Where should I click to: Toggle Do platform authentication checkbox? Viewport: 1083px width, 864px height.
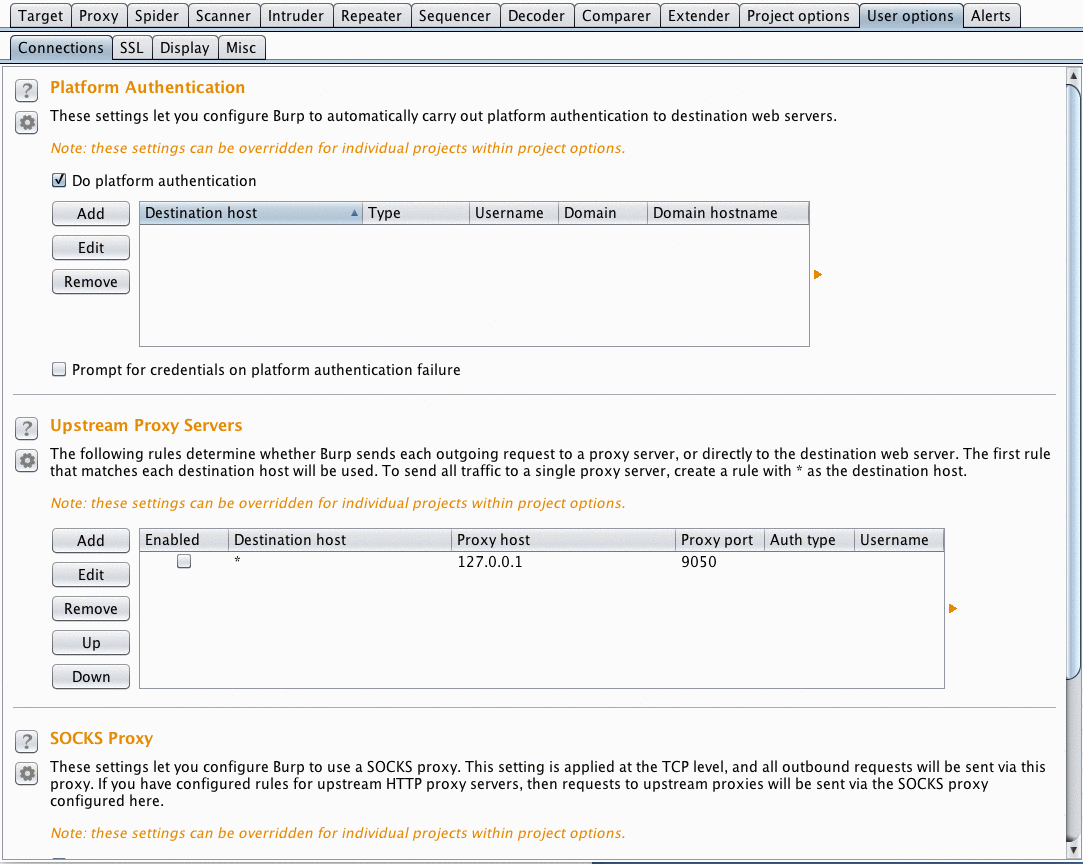(x=59, y=180)
